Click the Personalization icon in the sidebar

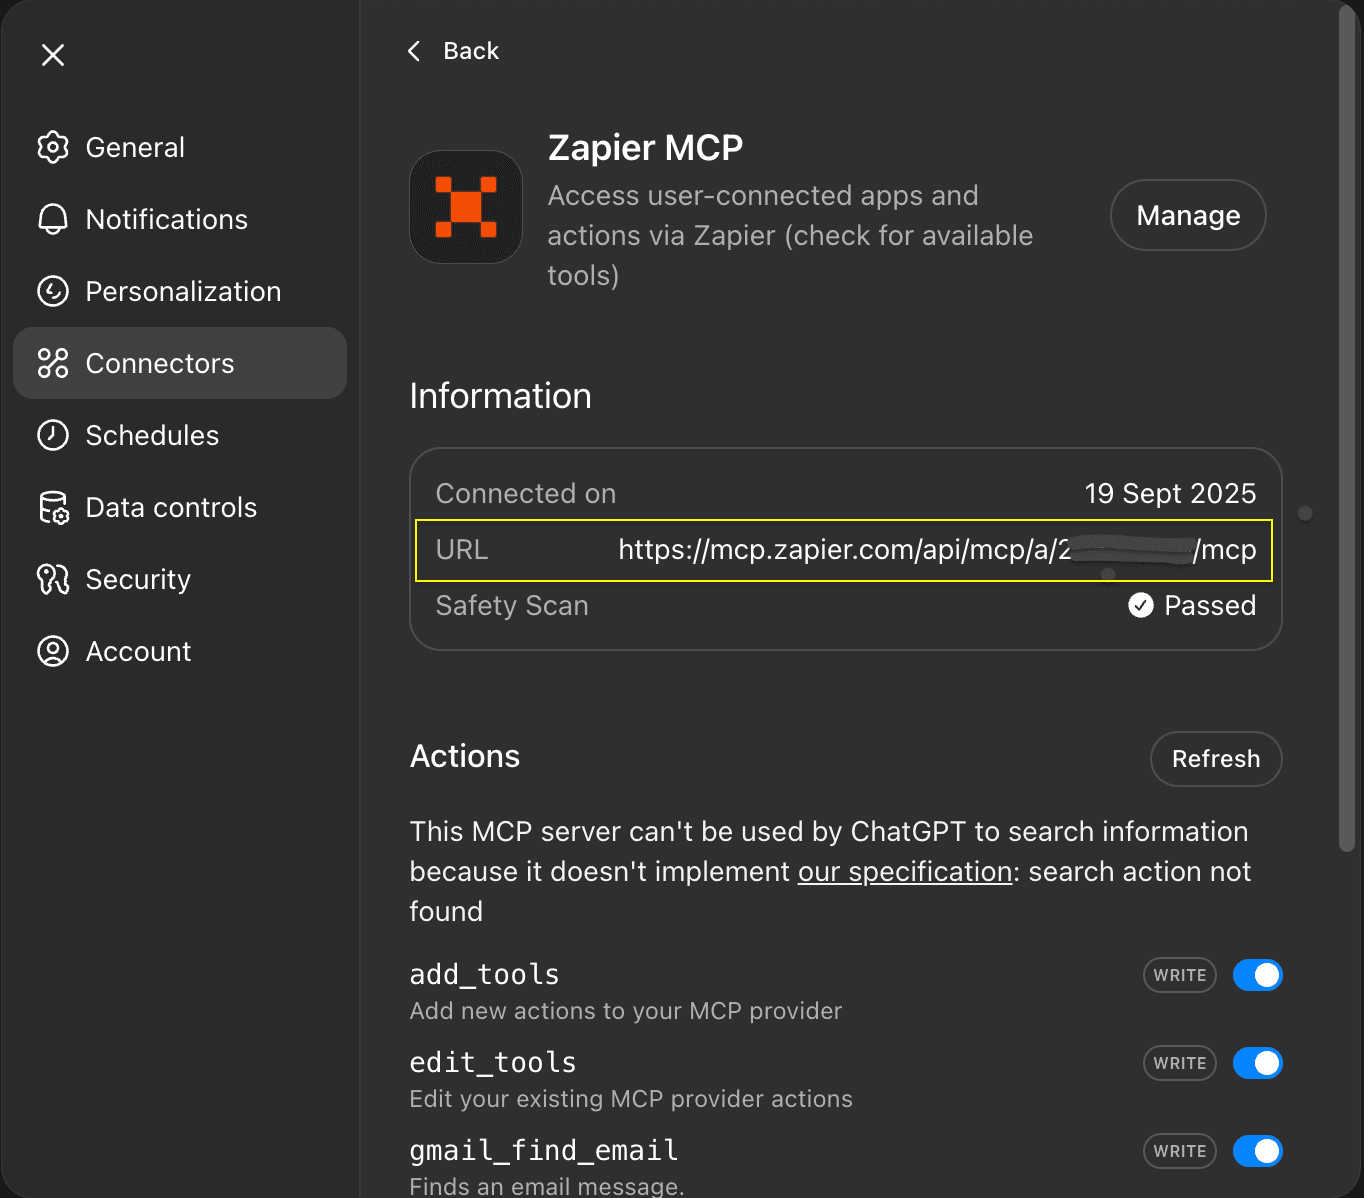53,291
